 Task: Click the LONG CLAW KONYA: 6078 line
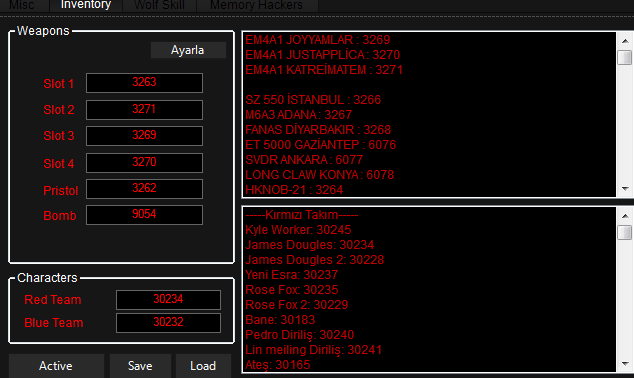pos(319,175)
